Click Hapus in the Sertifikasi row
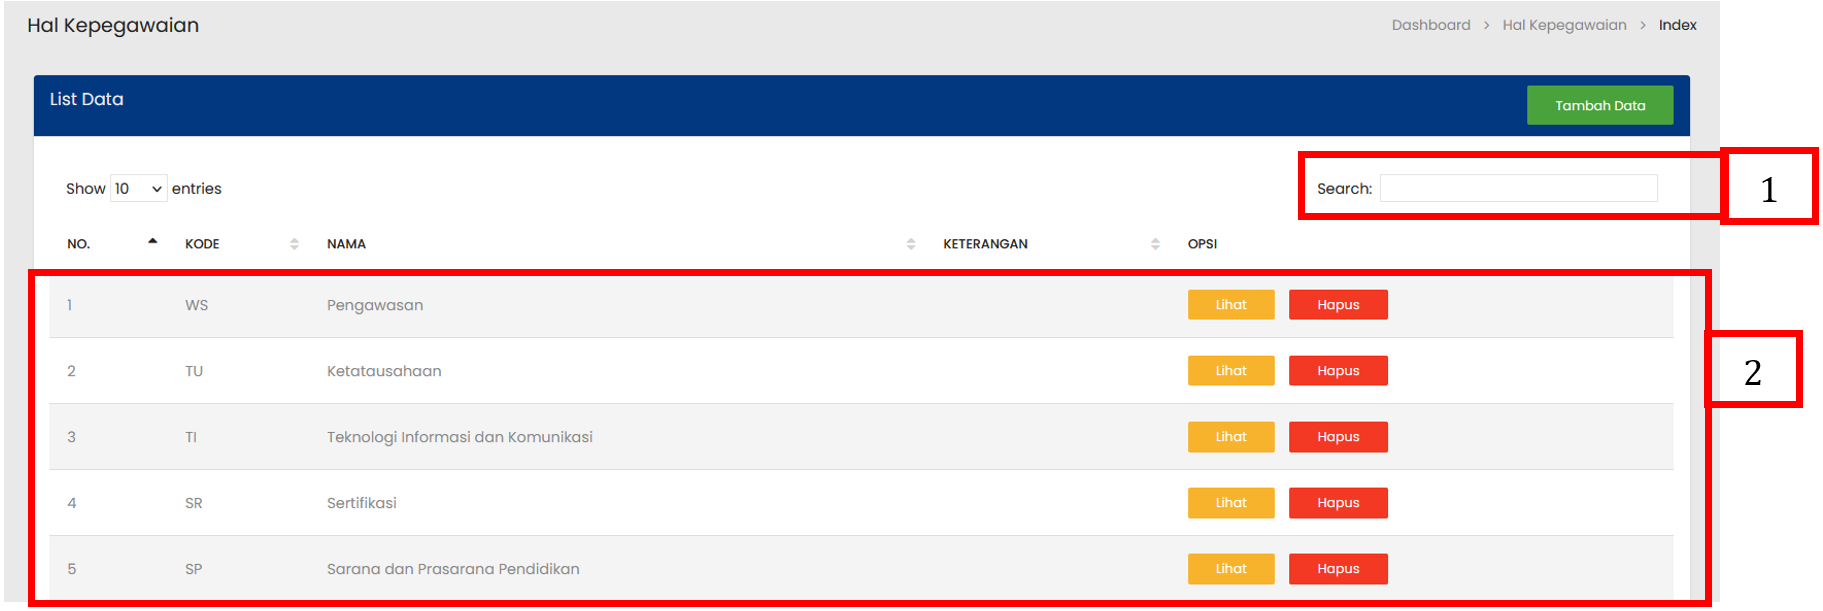The height and width of the screenshot is (611, 1823). tap(1337, 503)
